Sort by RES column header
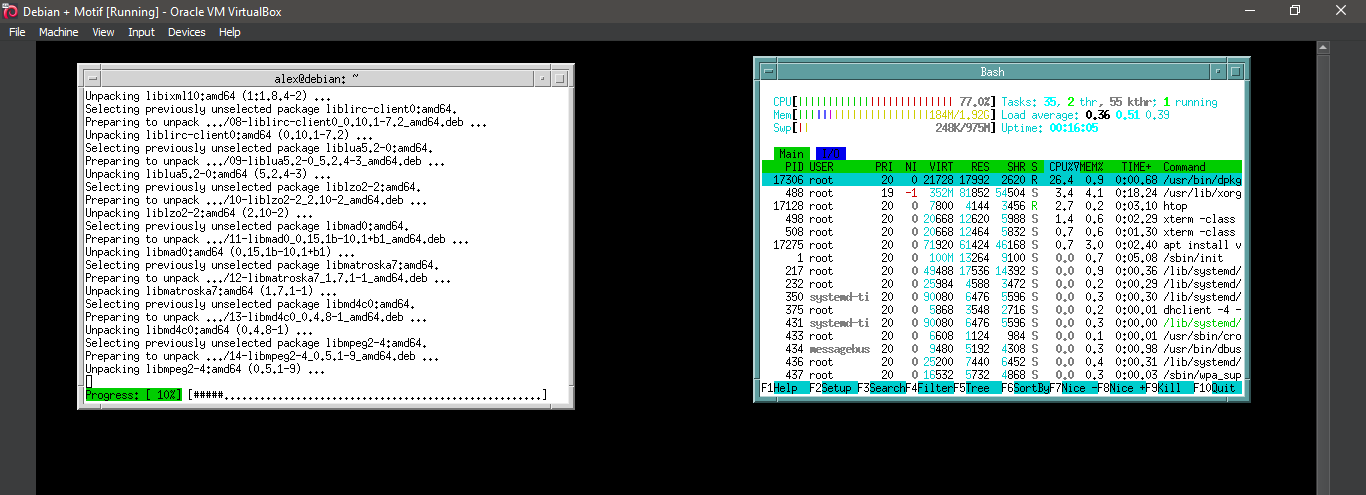Viewport: 1366px width, 495px height. [x=980, y=167]
